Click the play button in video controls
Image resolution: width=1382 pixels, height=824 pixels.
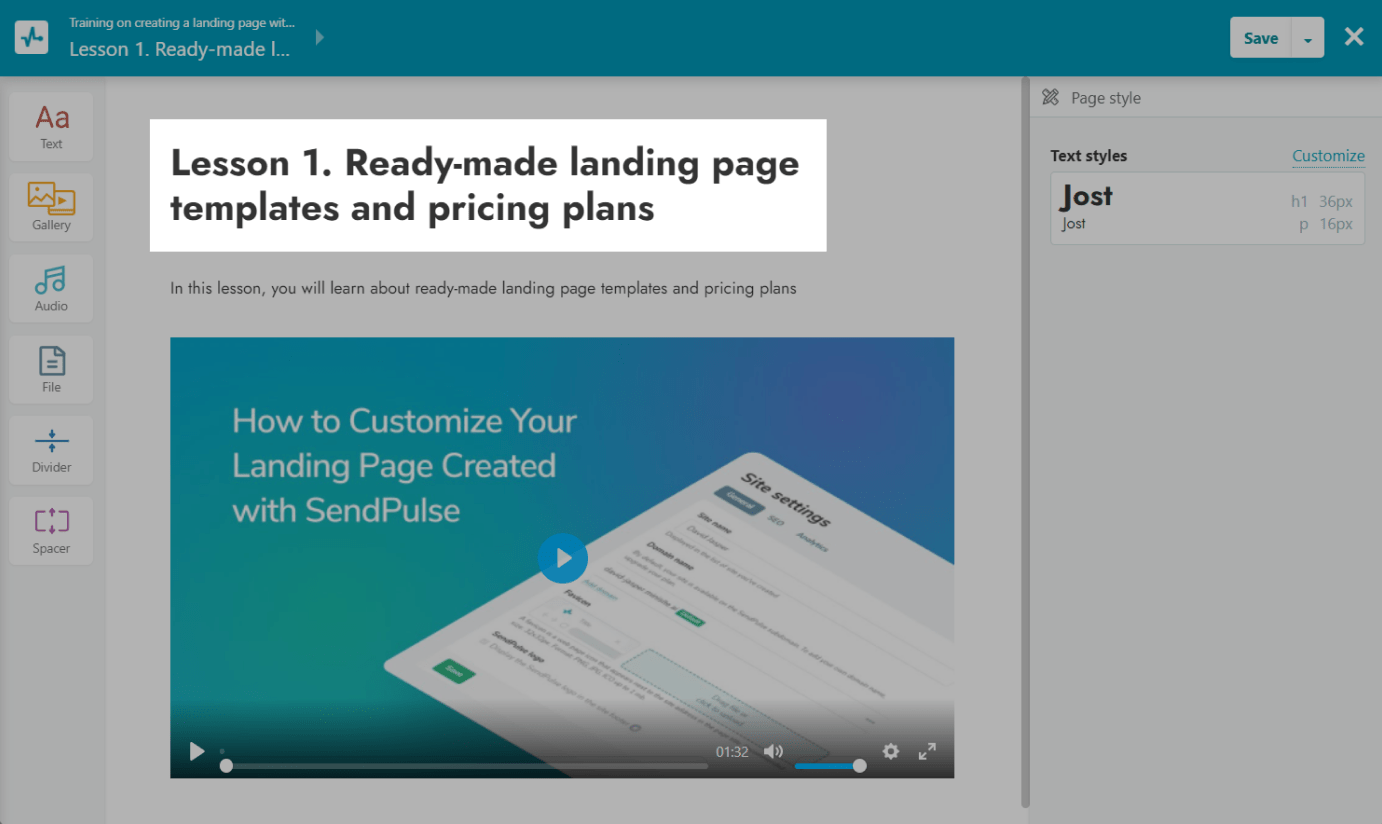pos(197,751)
